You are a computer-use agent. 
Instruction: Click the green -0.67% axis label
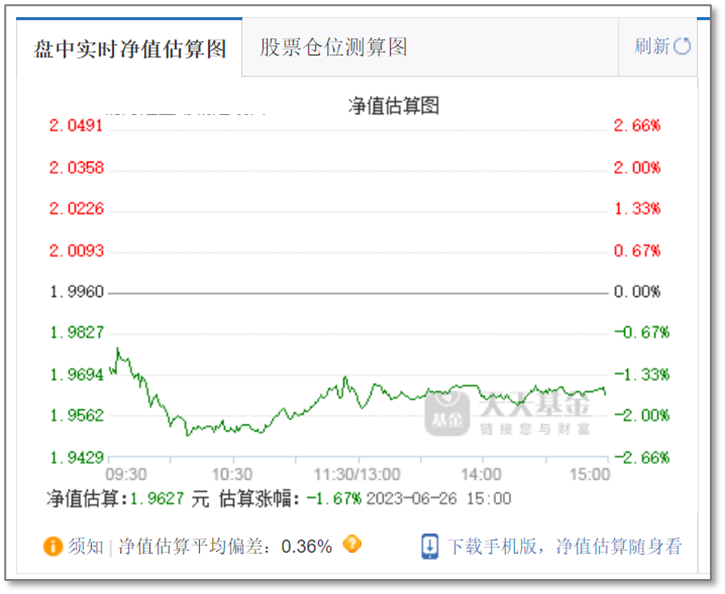pos(642,332)
